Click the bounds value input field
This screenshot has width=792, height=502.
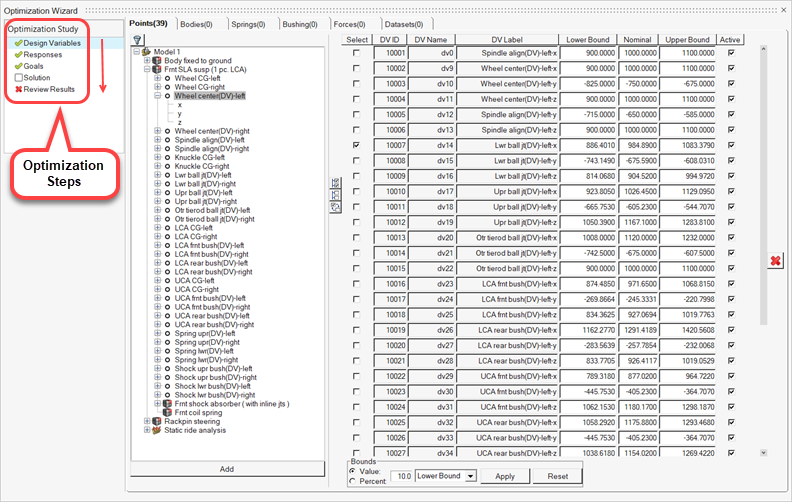coord(399,477)
